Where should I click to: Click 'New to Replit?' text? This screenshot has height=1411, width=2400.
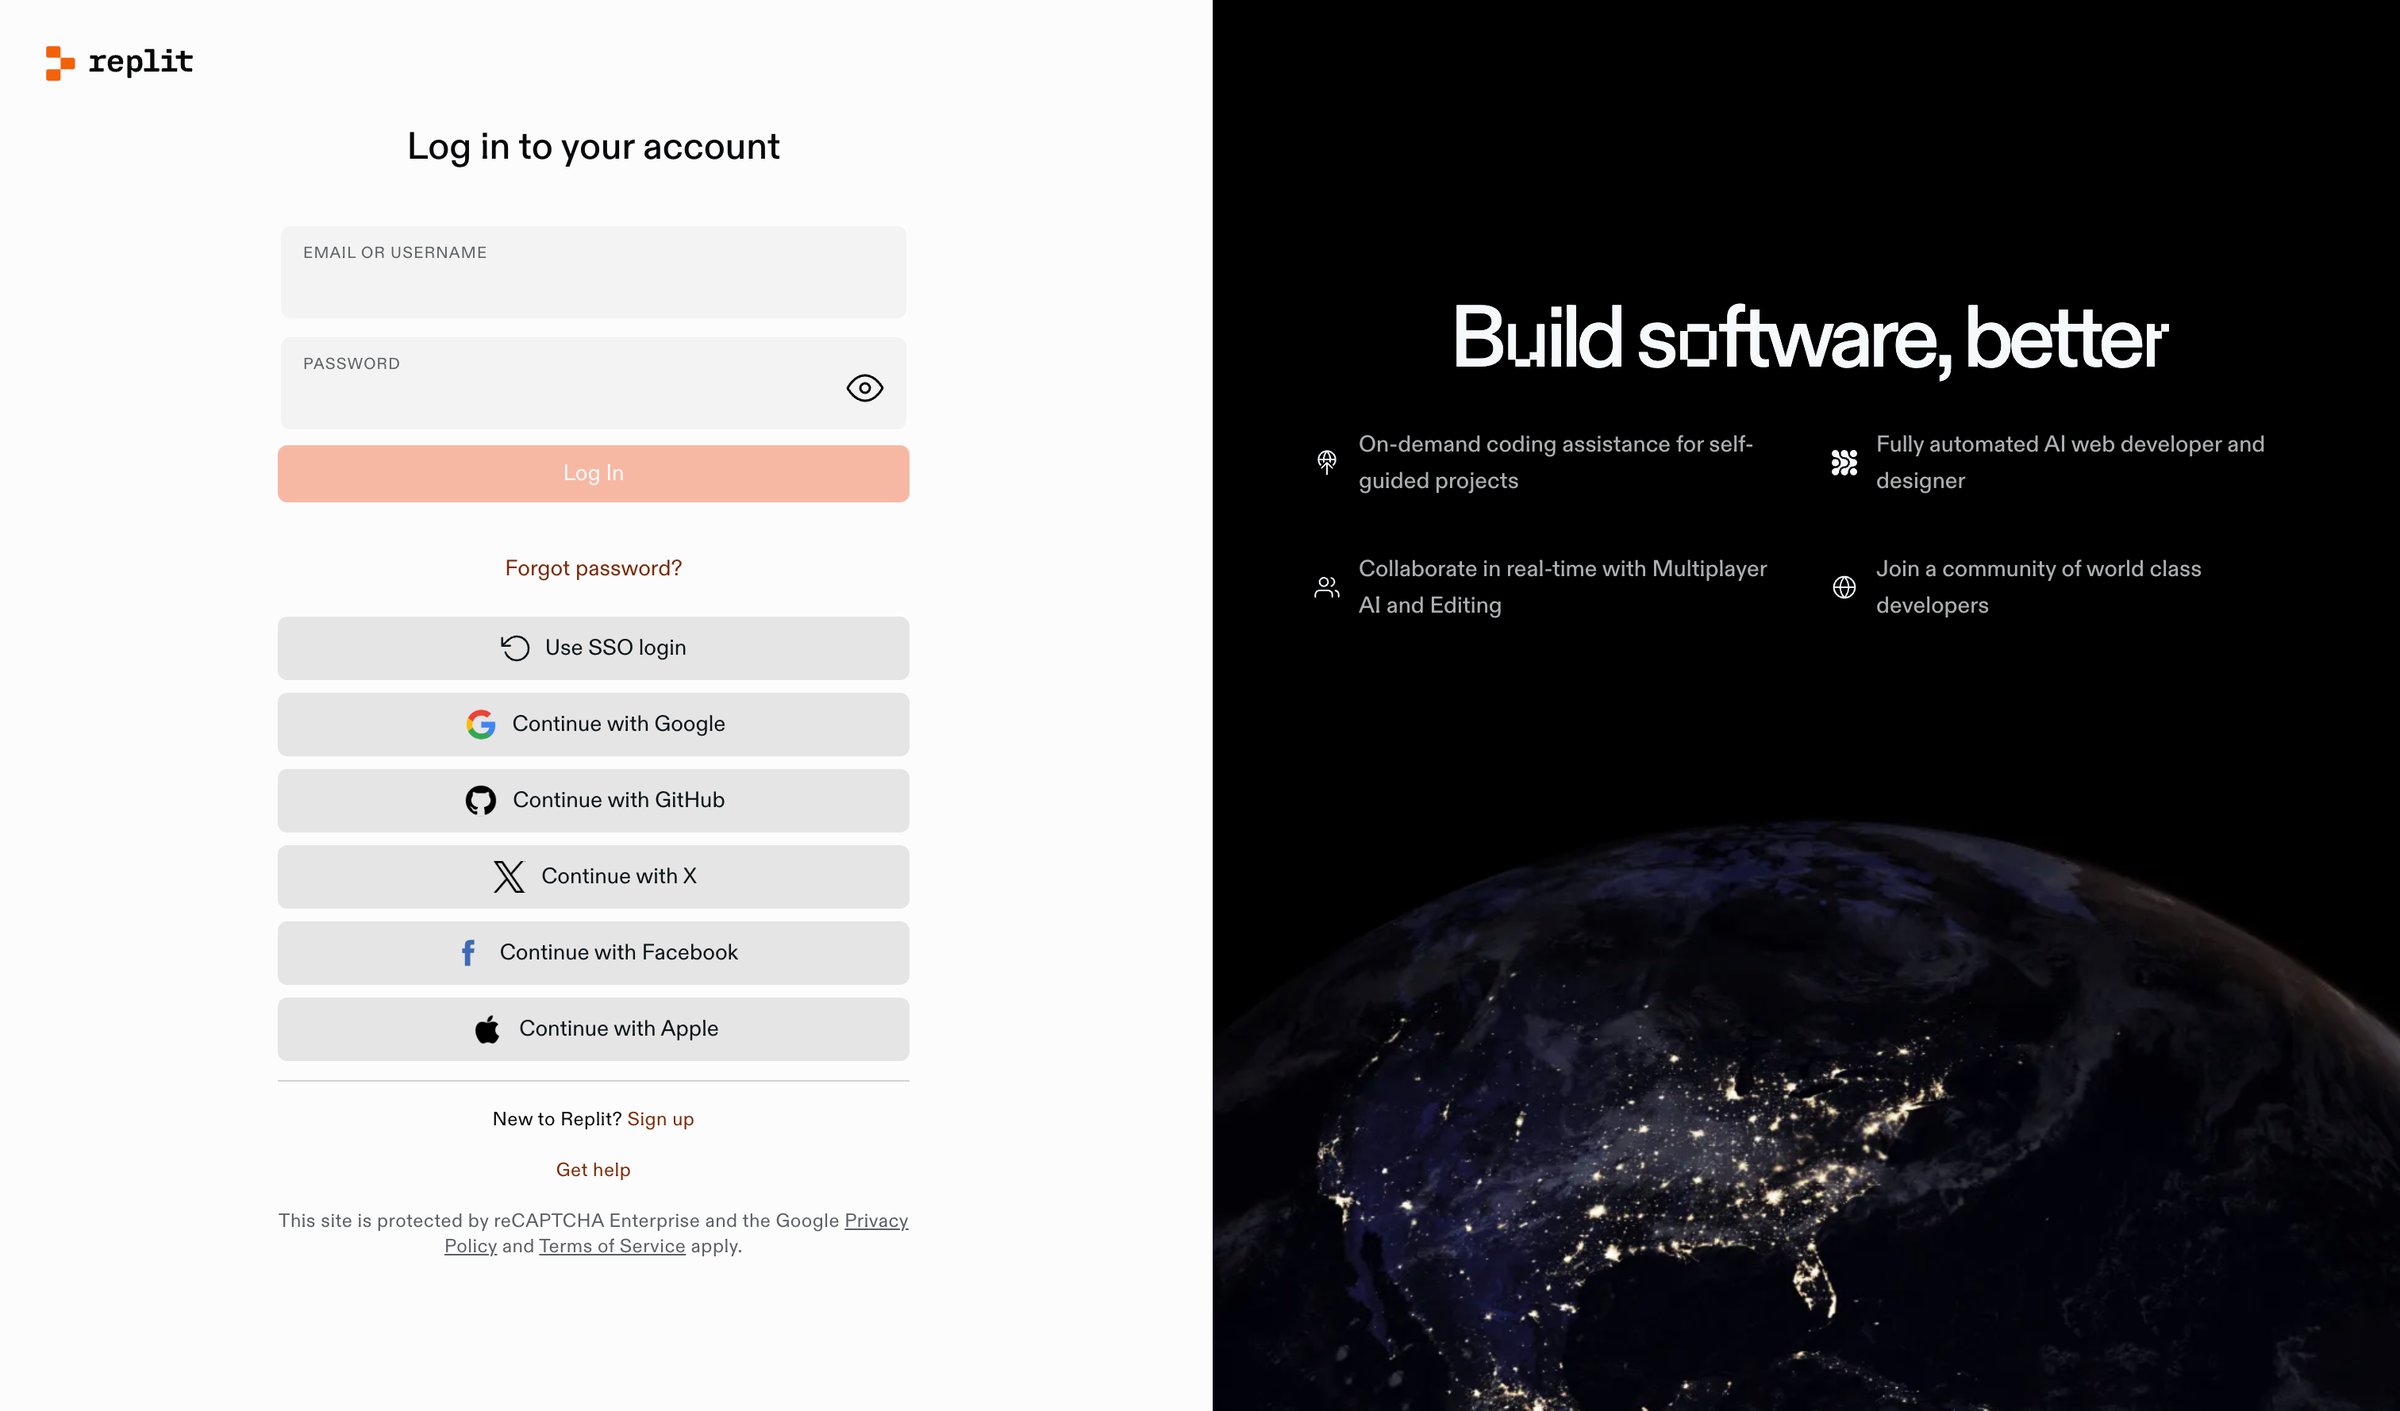tap(557, 1119)
